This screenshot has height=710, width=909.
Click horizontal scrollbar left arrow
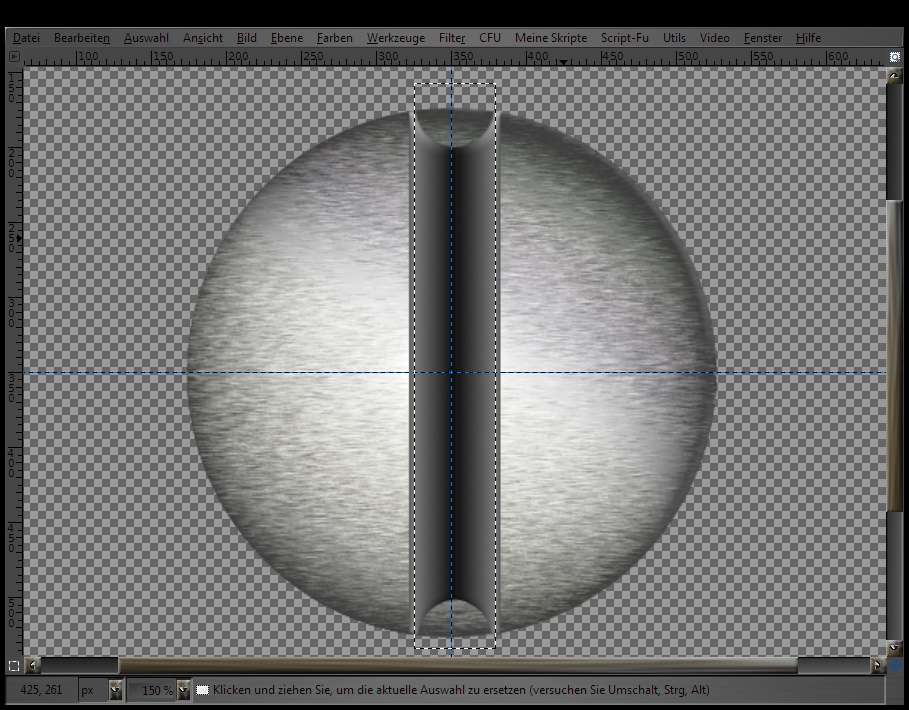(33, 665)
